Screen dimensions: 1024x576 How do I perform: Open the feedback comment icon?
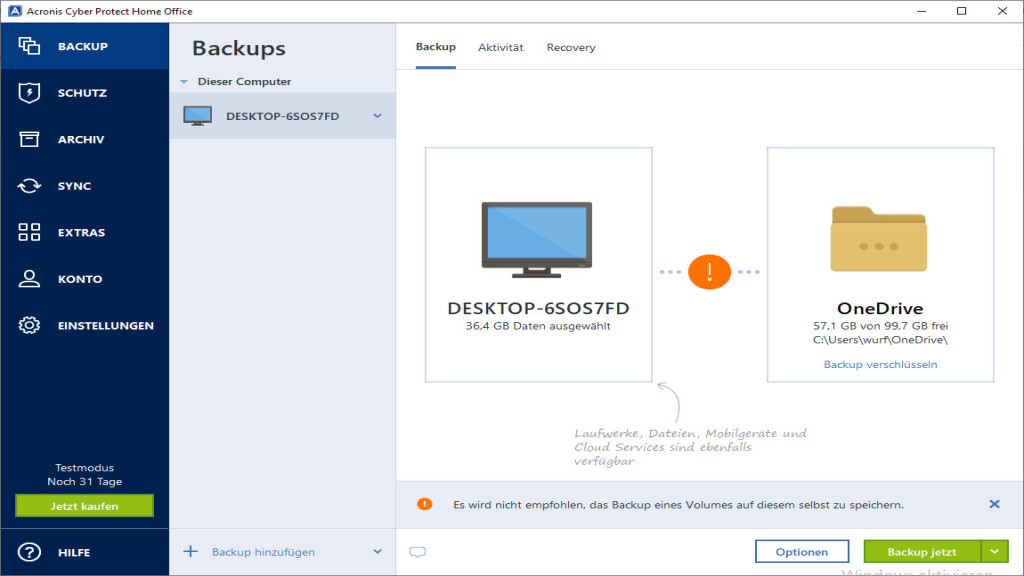[x=417, y=551]
